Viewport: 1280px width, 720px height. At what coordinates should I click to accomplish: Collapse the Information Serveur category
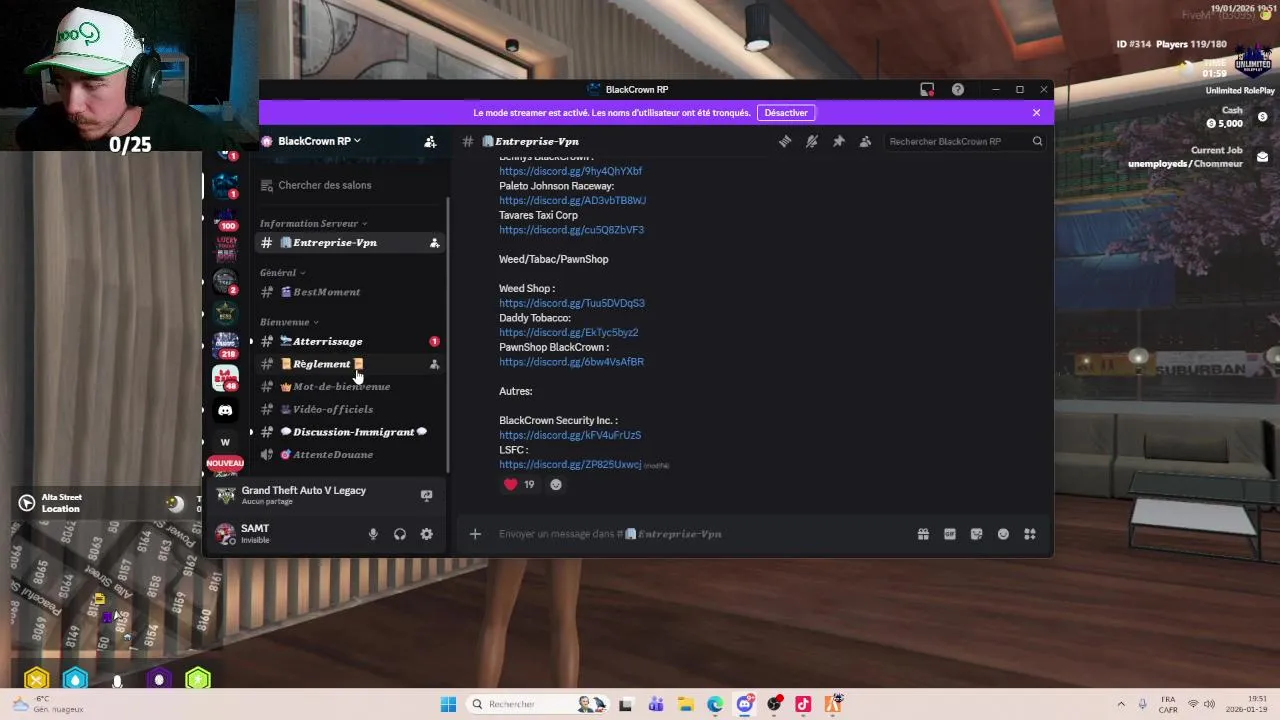pyautogui.click(x=313, y=223)
